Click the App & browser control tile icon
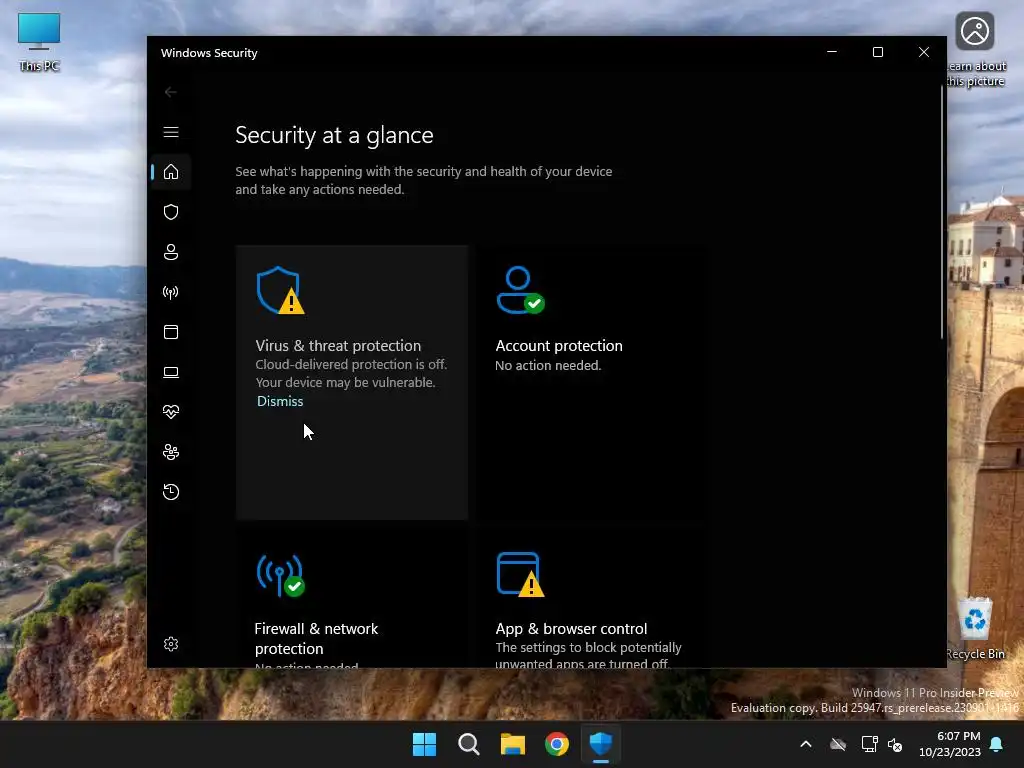 [x=520, y=575]
